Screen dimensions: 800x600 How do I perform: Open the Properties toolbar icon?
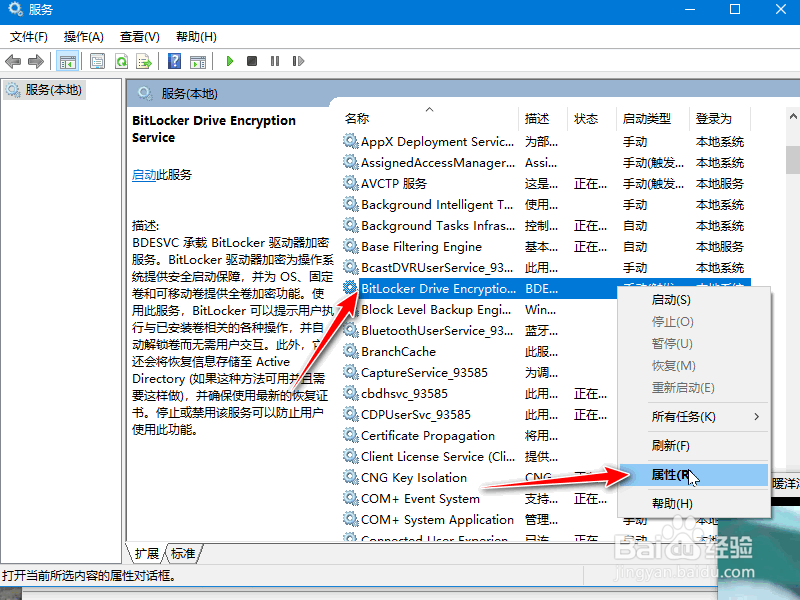(x=97, y=62)
